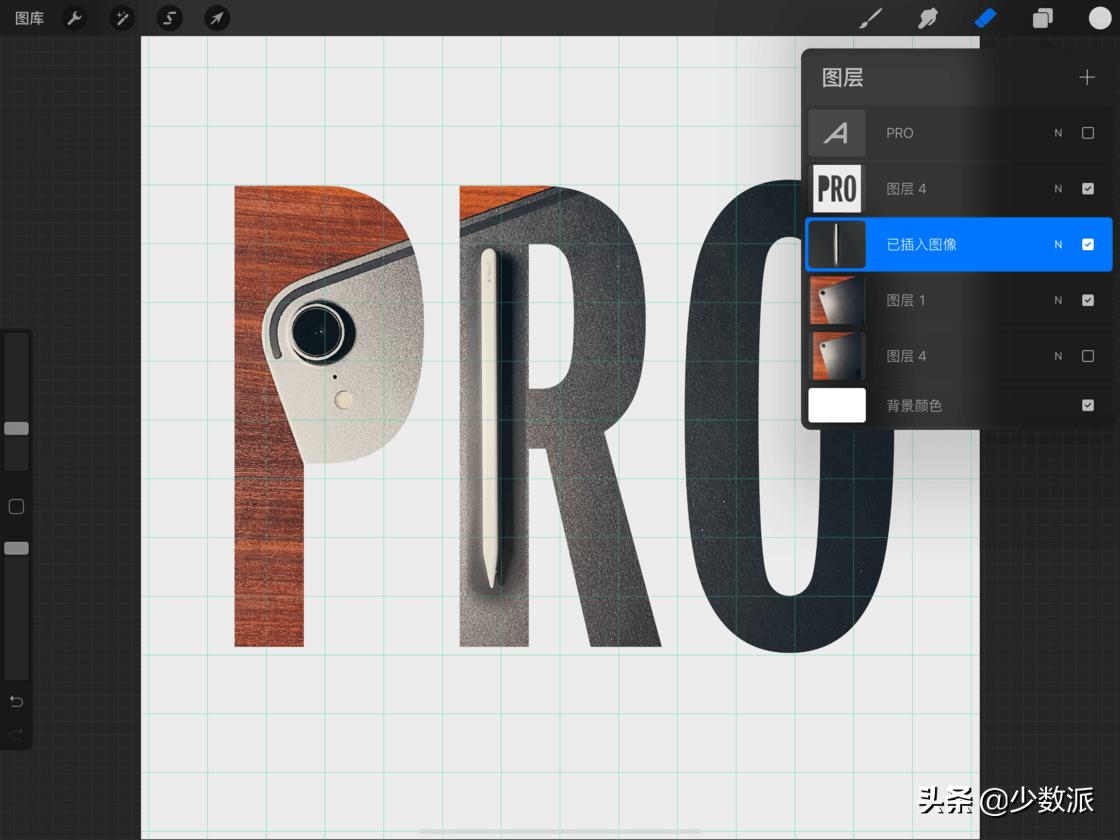Select the Smudge tool
Screen dimensions: 1120x840
pos(928,18)
